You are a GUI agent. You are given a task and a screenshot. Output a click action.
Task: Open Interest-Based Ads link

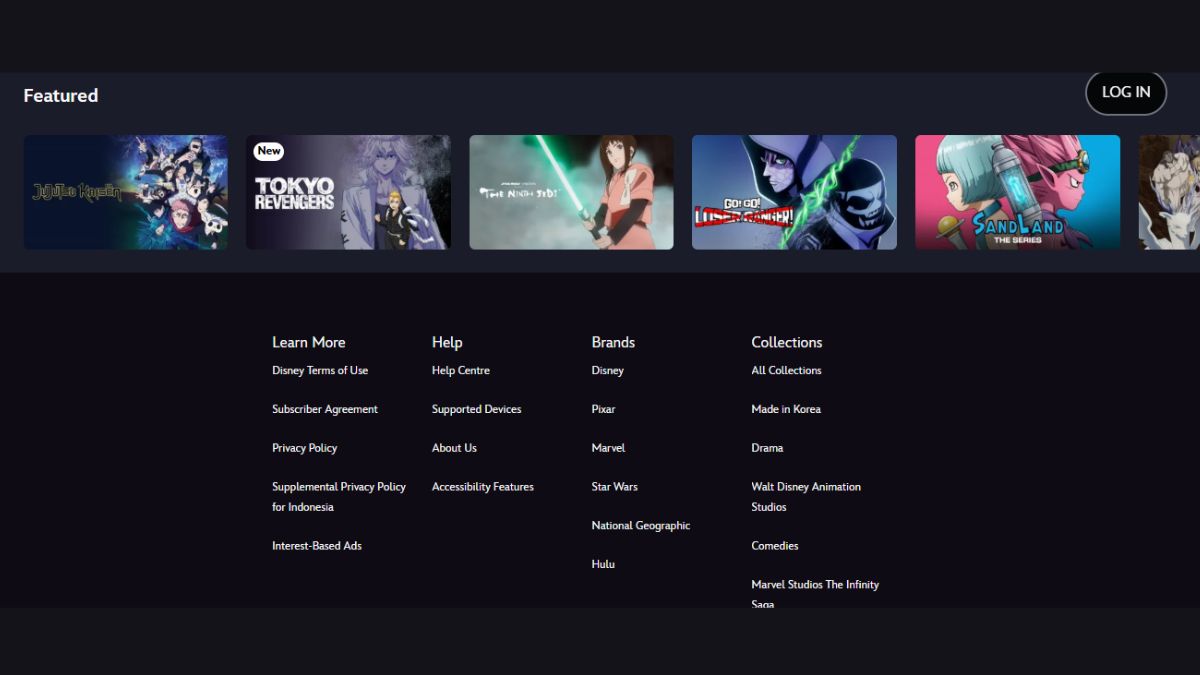point(317,546)
